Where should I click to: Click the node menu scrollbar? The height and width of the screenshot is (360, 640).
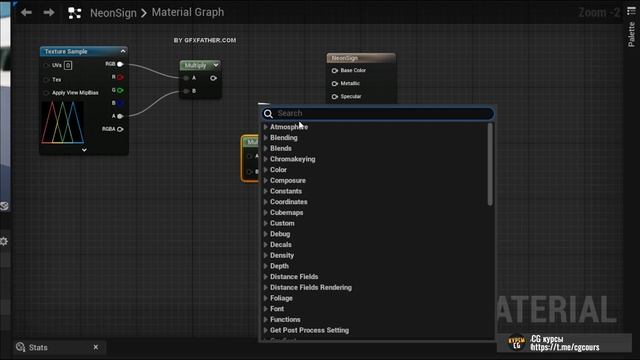click(490, 164)
